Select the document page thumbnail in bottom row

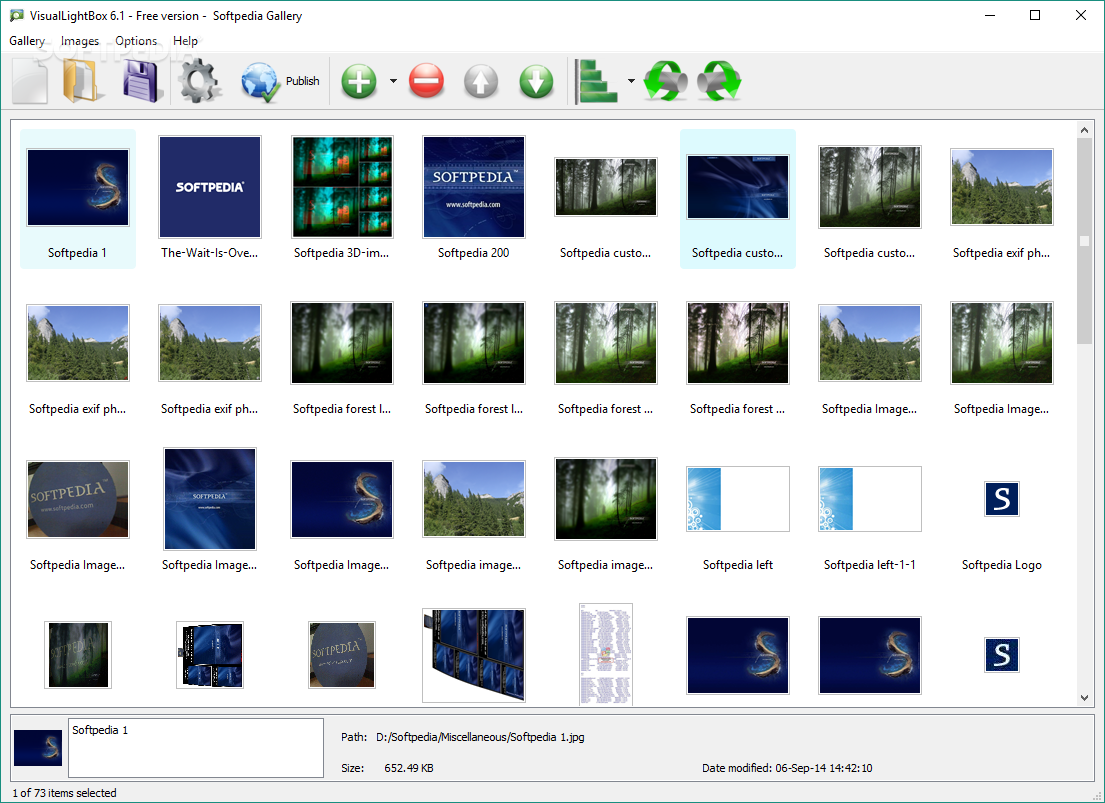click(x=605, y=654)
